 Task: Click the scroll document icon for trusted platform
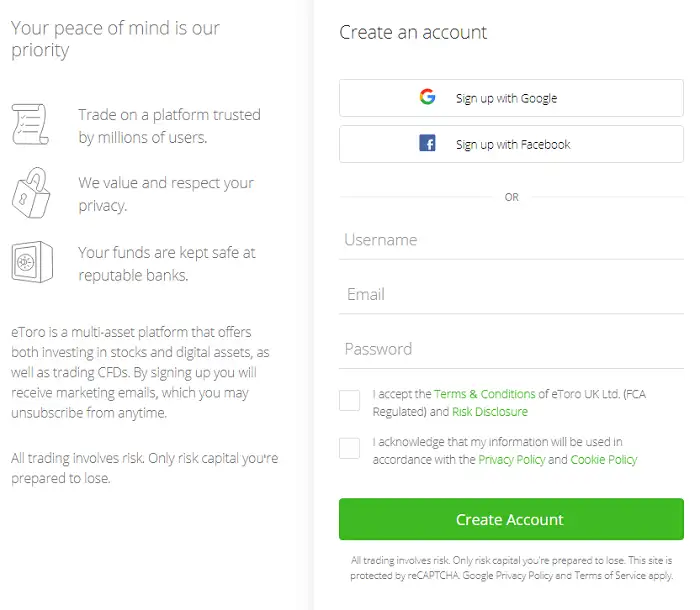(30, 124)
